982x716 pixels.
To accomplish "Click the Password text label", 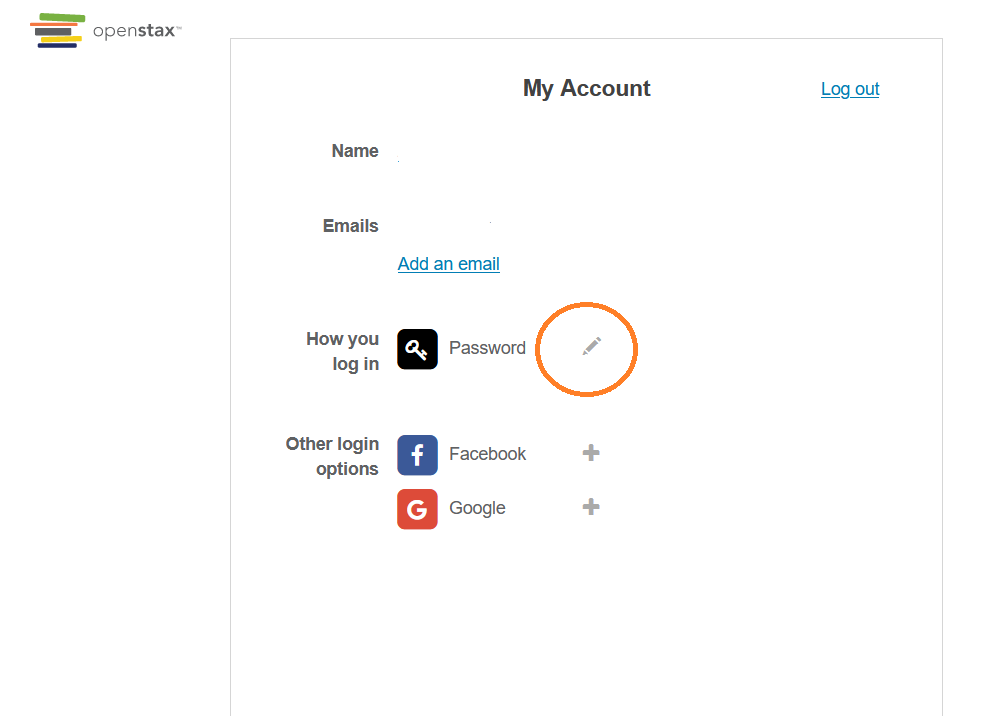I will tap(487, 348).
